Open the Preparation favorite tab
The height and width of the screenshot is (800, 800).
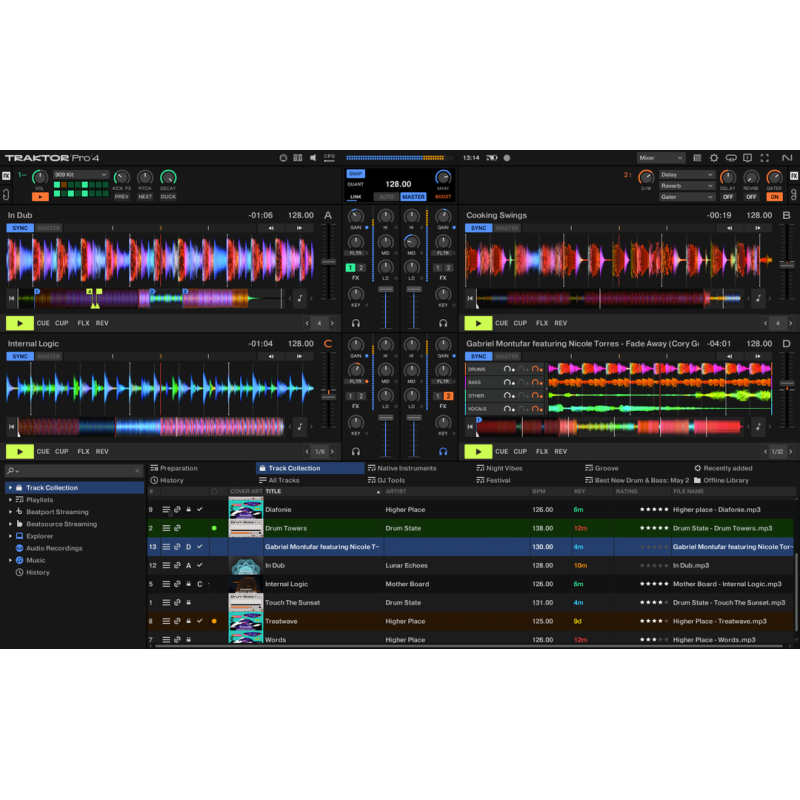pos(174,468)
